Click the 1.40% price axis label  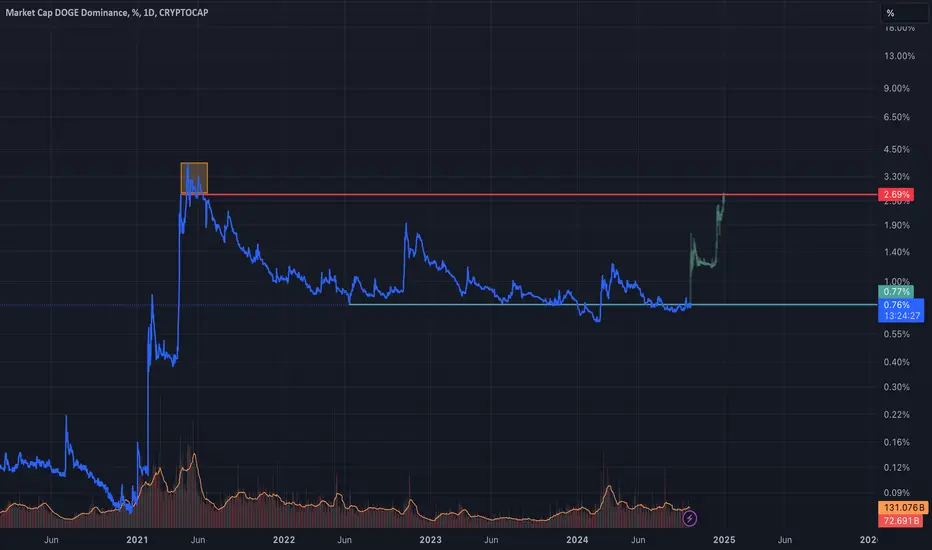[x=896, y=252]
